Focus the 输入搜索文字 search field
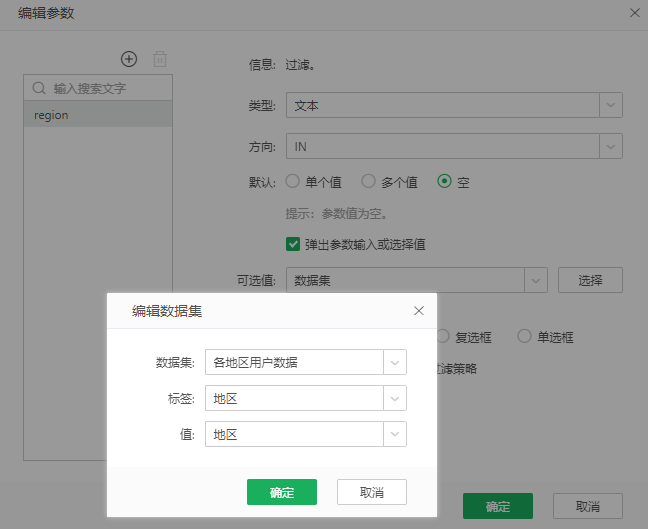Screen dimensions: 648x529 [x=98, y=88]
